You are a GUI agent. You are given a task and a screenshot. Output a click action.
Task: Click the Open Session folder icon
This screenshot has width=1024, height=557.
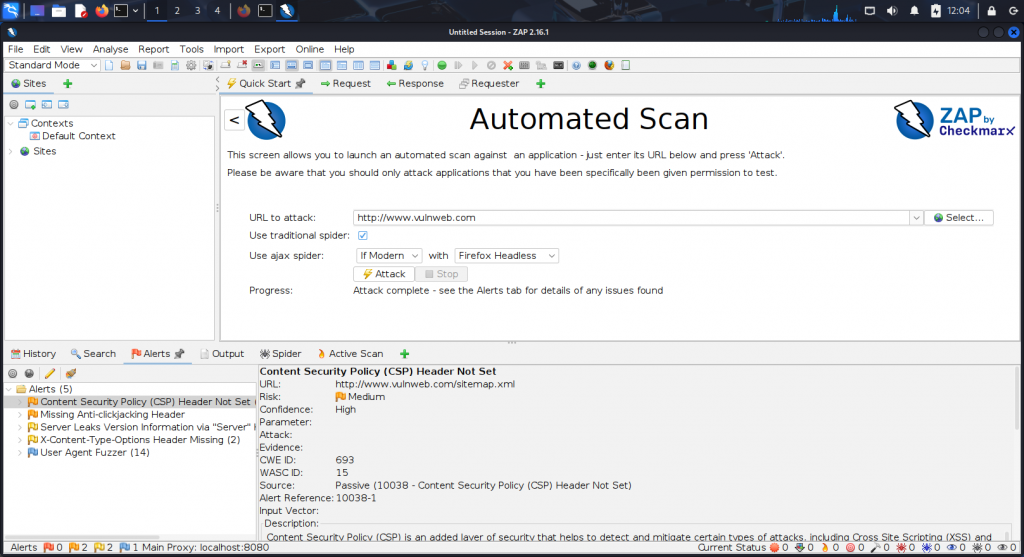click(125, 65)
